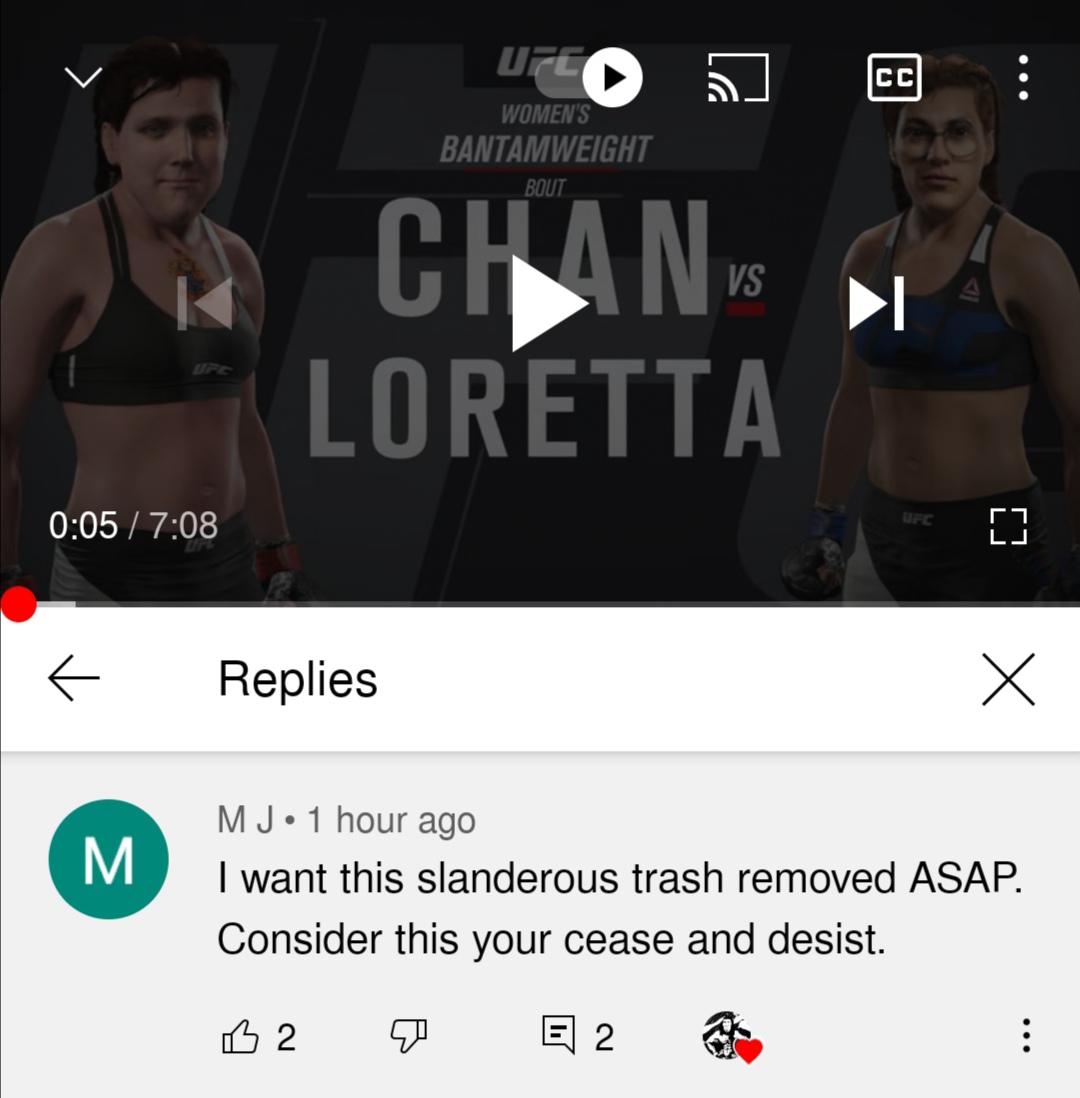Screen dimensions: 1080x1098
Task: Click the red progress bar scrubber
Action: (18, 604)
